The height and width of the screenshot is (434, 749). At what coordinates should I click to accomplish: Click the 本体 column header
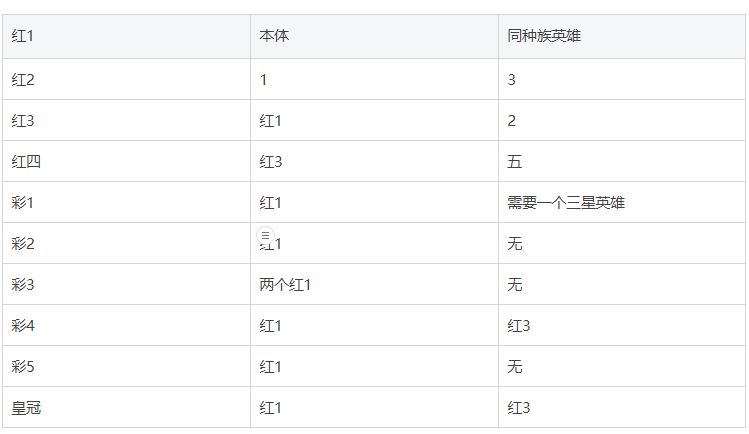point(275,36)
